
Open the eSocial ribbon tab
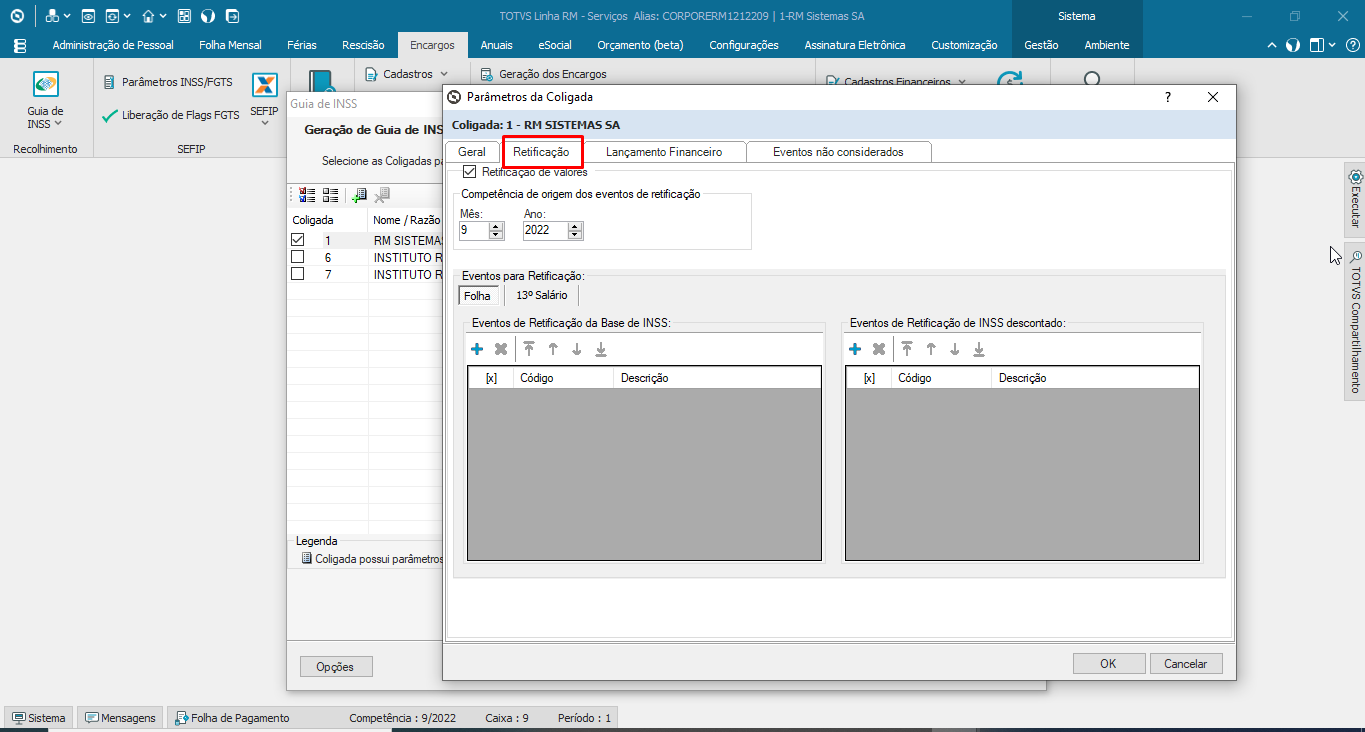coord(555,45)
